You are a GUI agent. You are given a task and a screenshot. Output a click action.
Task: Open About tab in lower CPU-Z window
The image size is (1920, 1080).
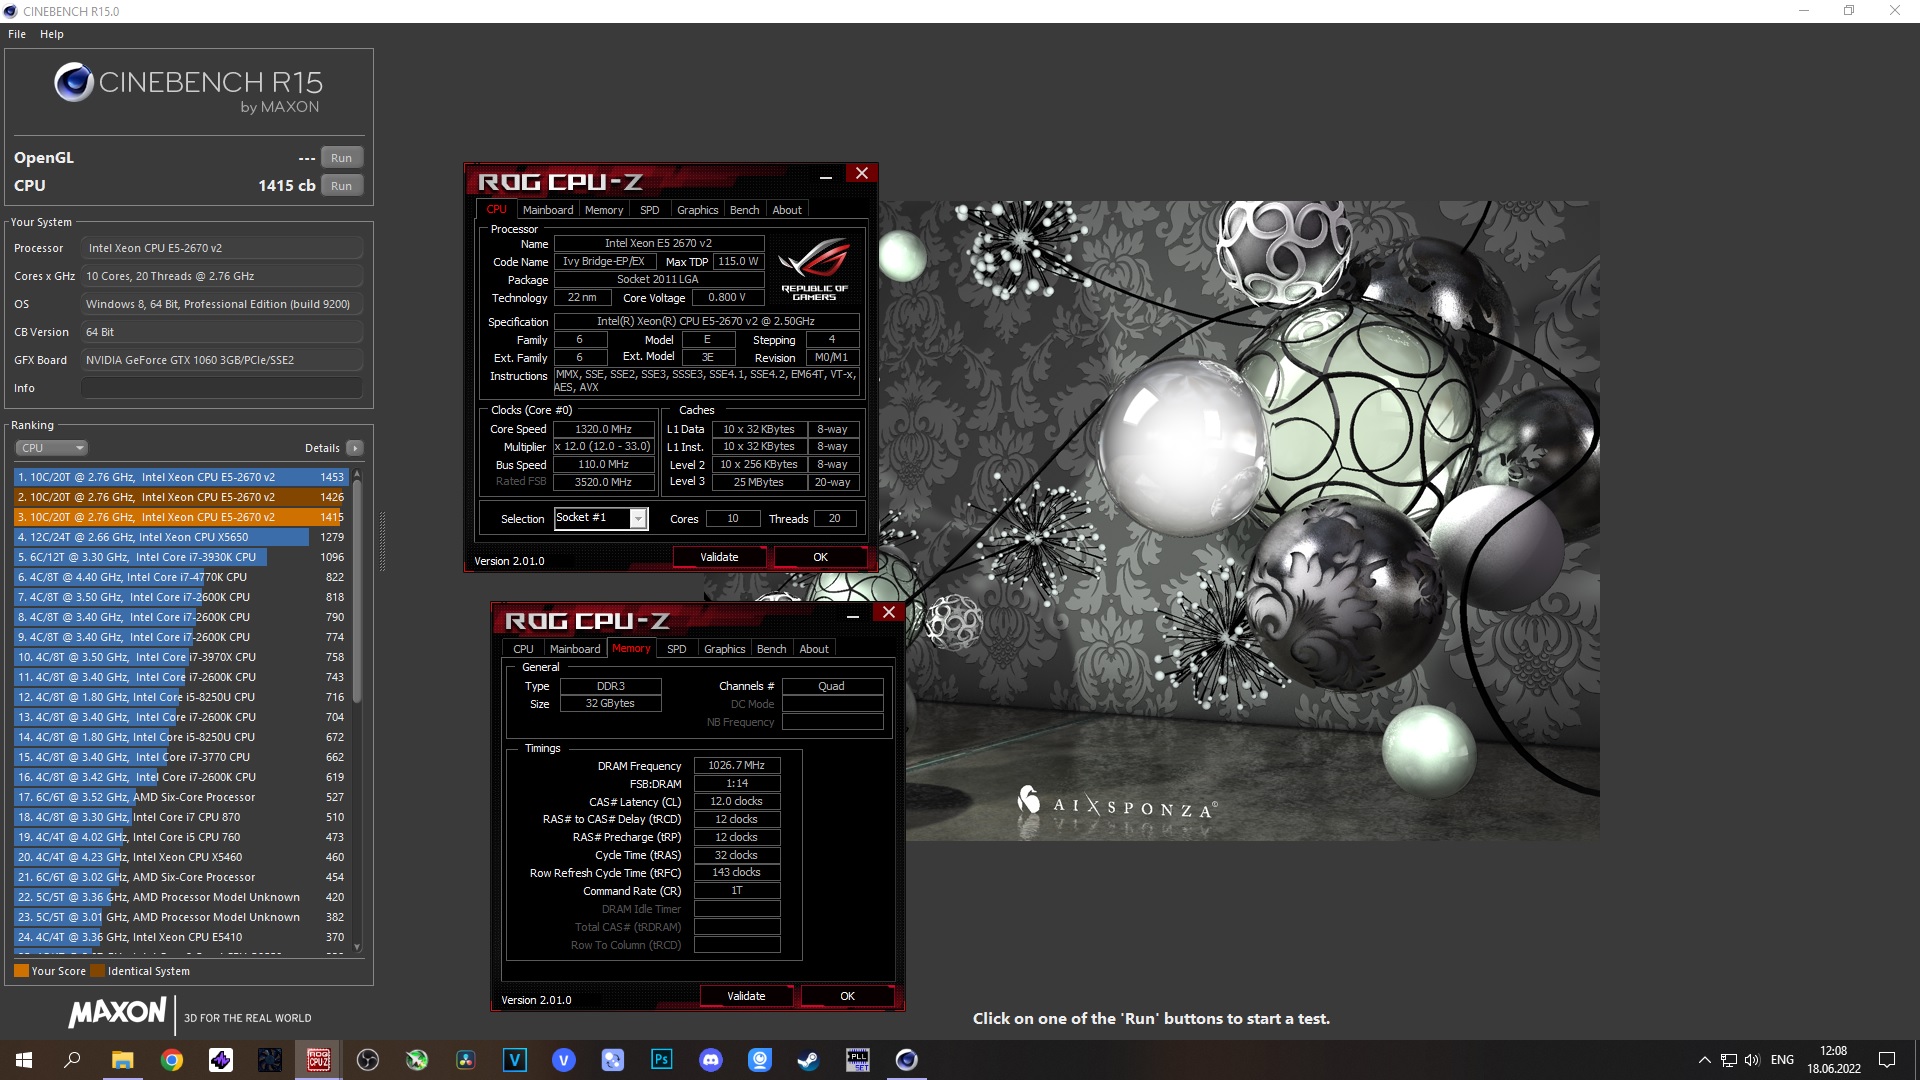[814, 649]
